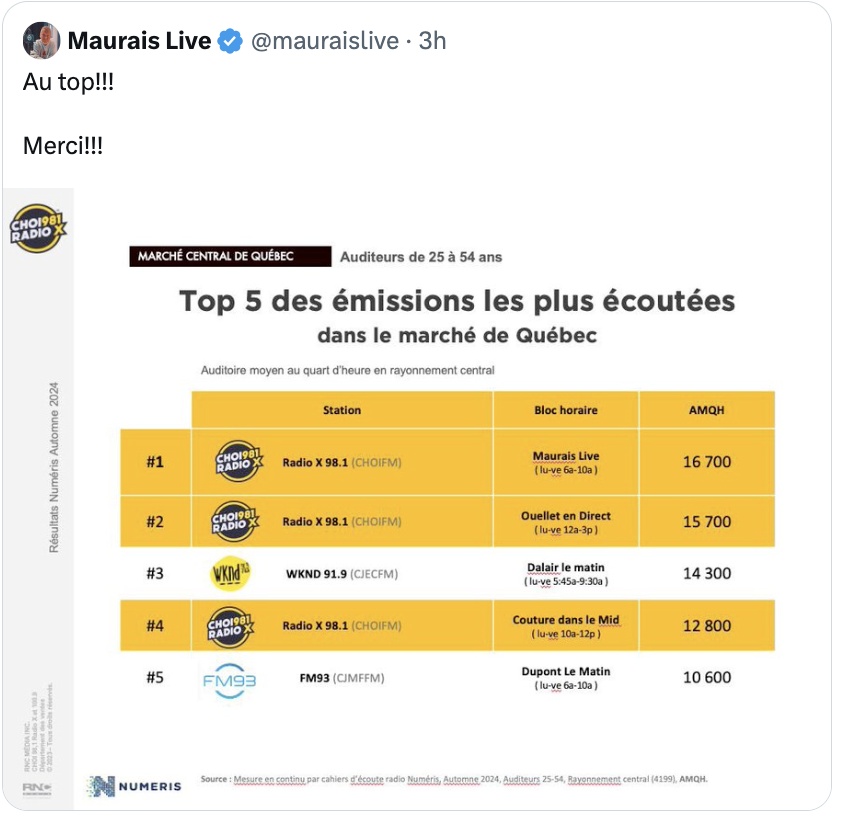Click the WKND 91.9 logo in row #3
This screenshot has width=854, height=820.
point(229,574)
